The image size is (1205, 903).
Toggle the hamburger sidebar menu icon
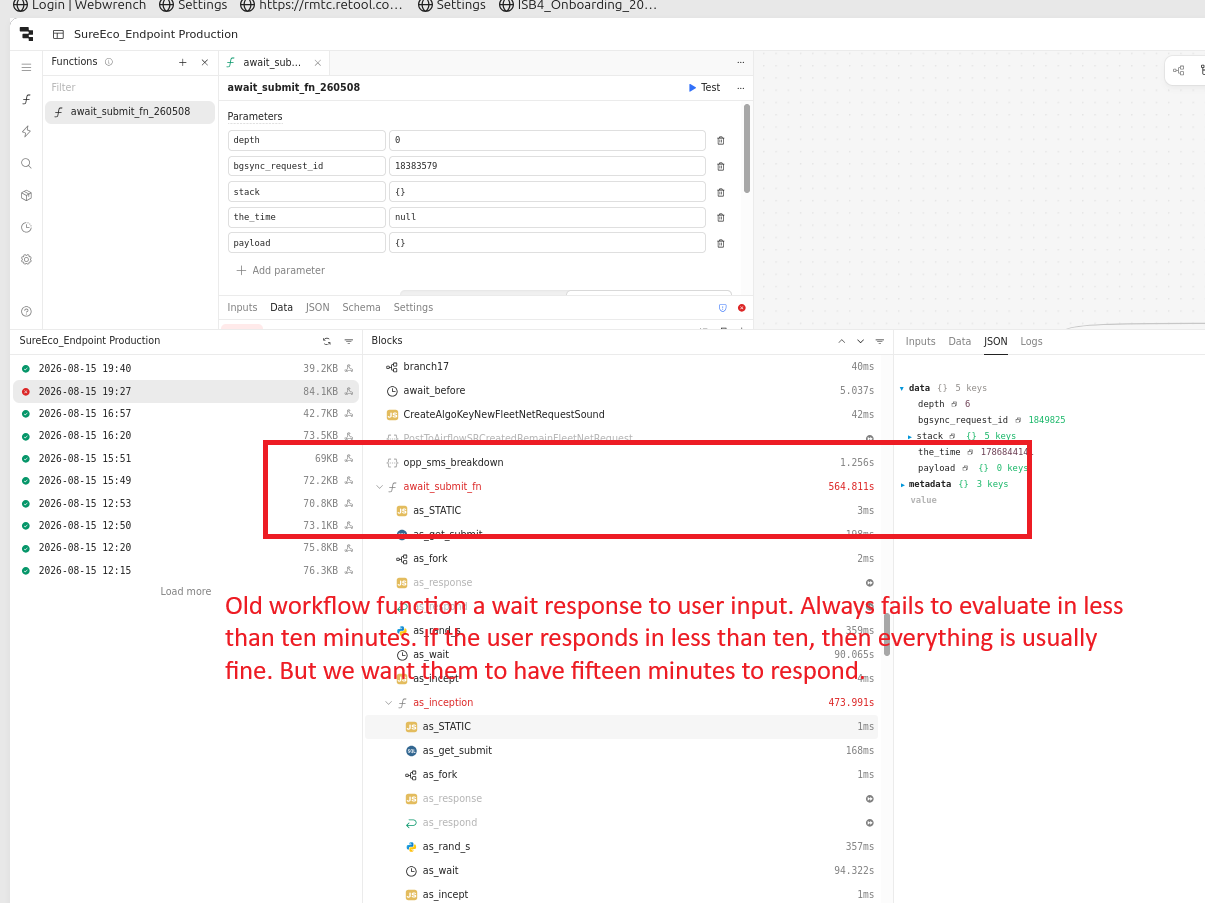(x=26, y=67)
